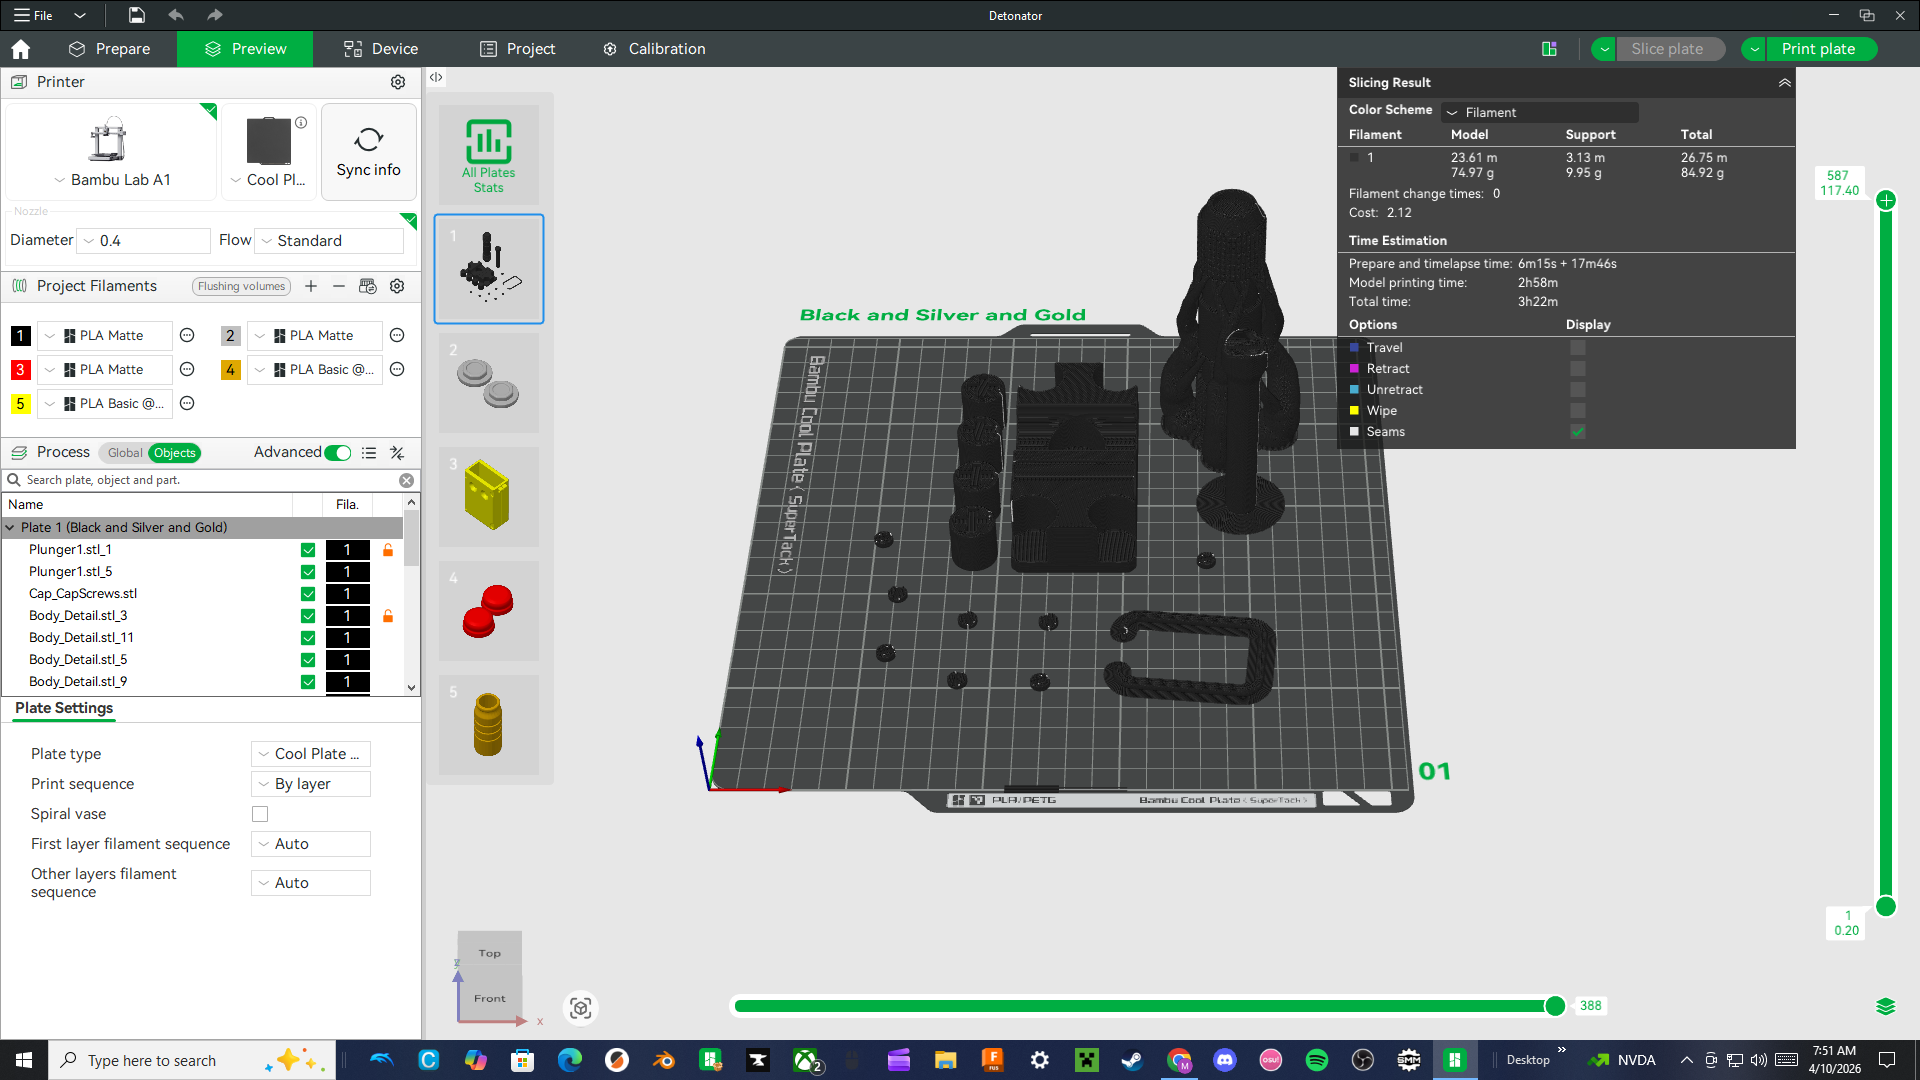Open the Bambu Lab A1 printer dropdown

(111, 180)
